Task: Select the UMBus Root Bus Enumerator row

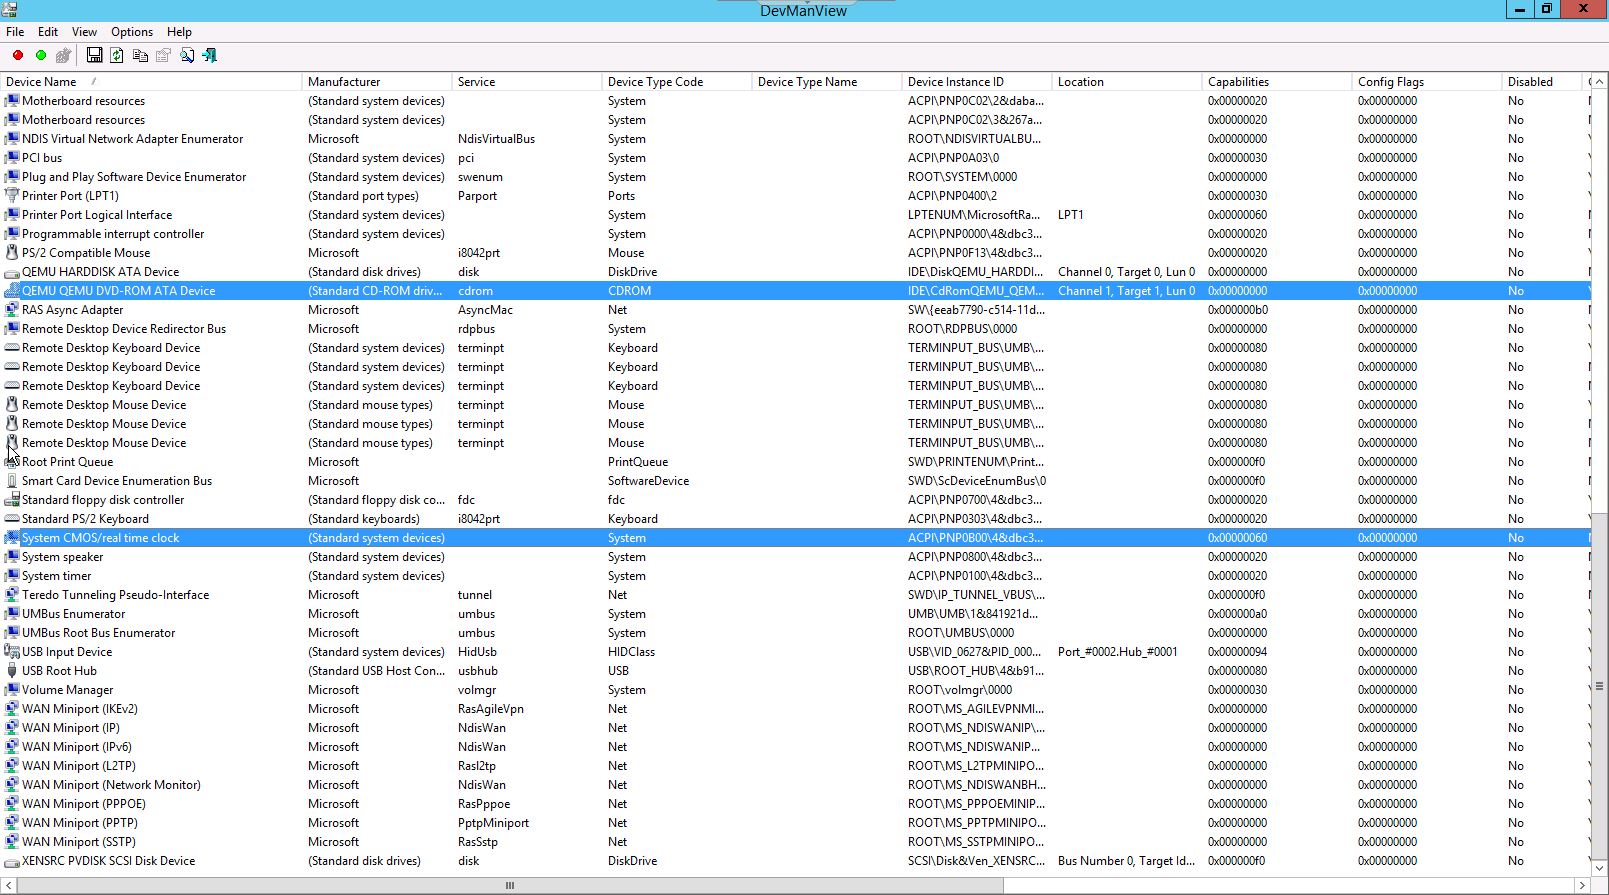Action: coord(796,633)
